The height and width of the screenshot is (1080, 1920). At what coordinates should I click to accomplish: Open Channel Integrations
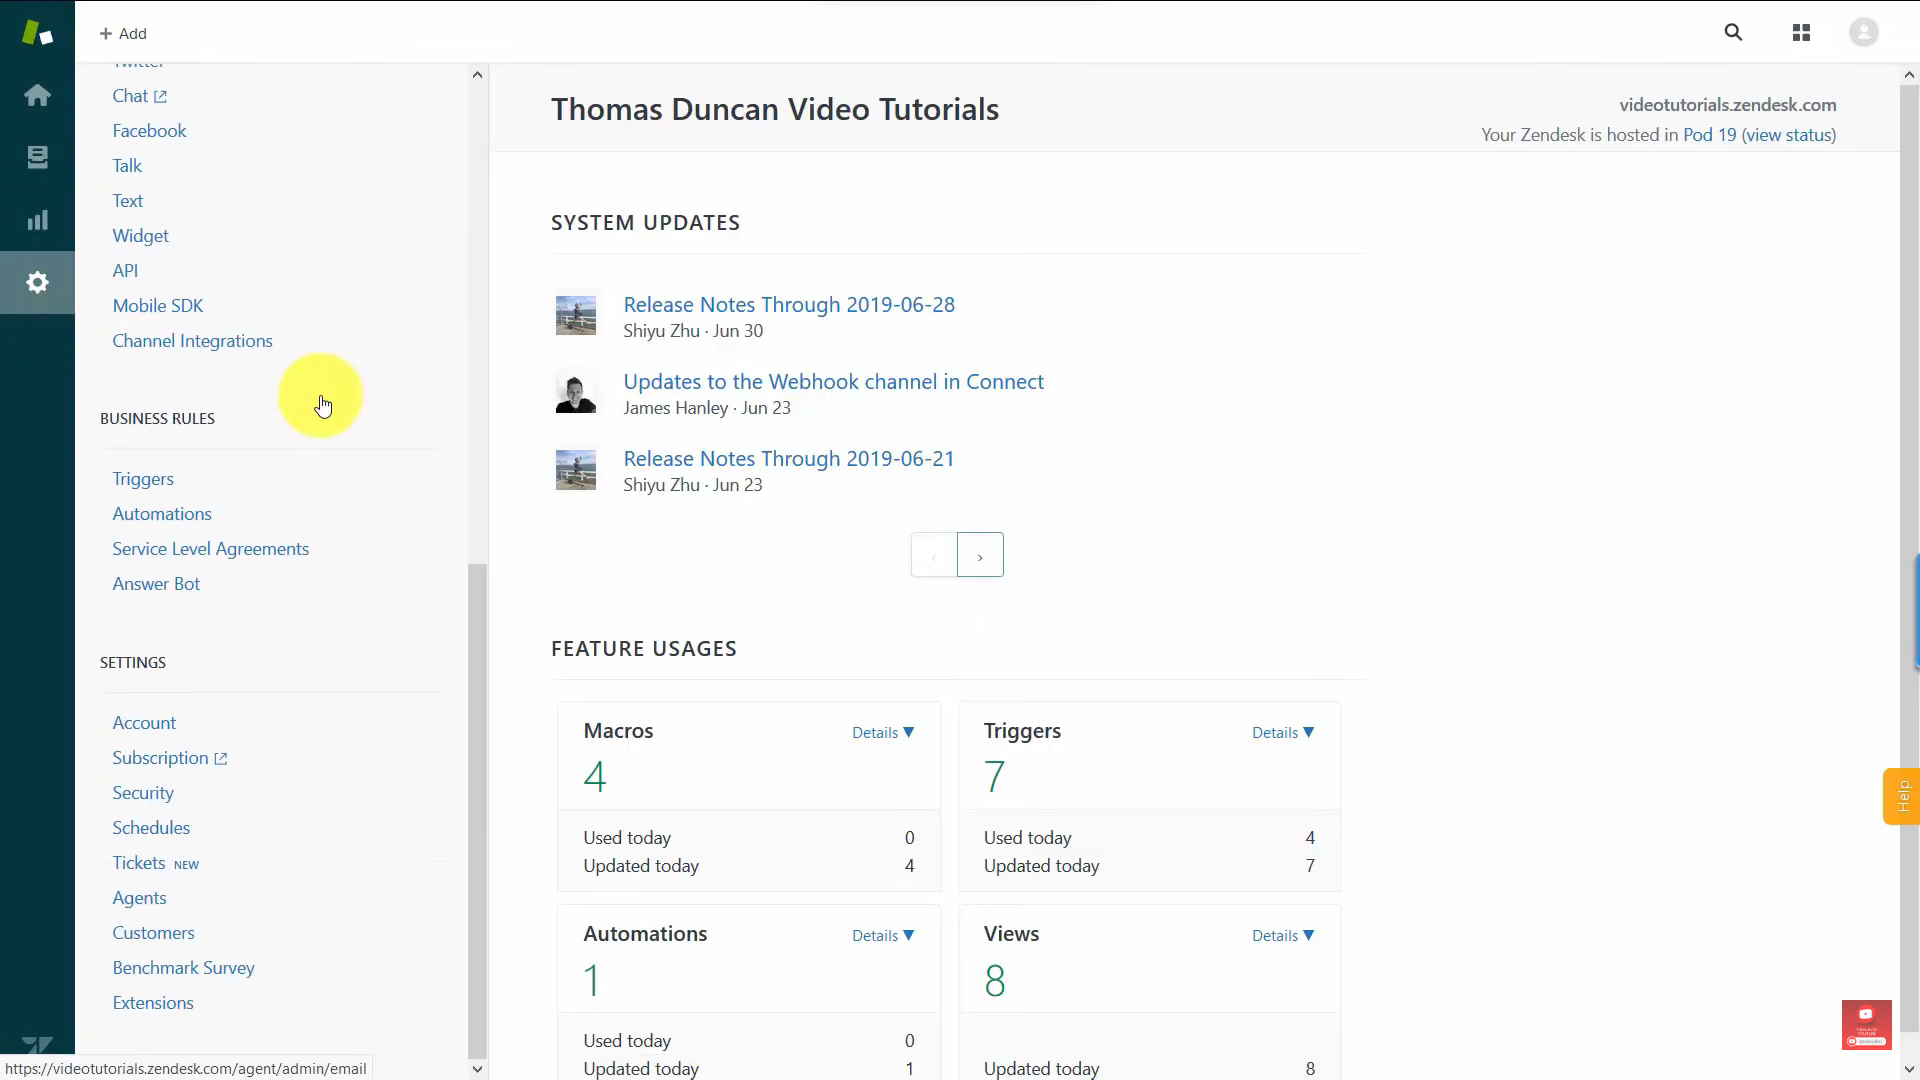click(192, 341)
